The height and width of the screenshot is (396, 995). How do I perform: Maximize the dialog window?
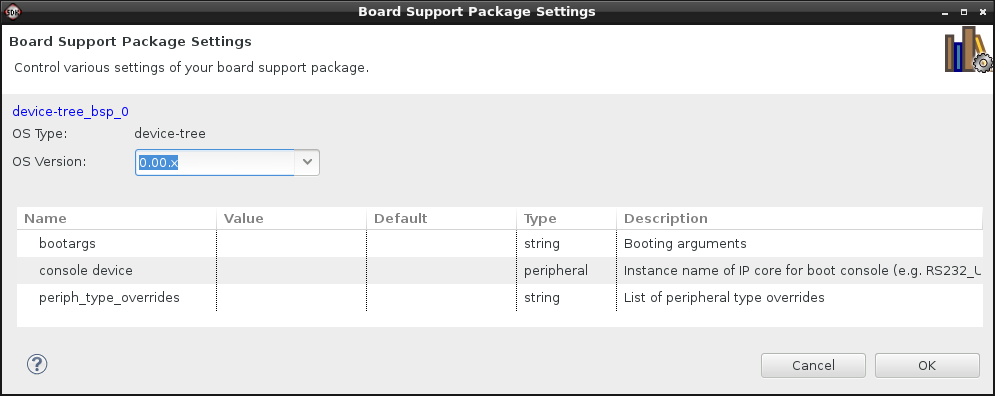(x=964, y=12)
